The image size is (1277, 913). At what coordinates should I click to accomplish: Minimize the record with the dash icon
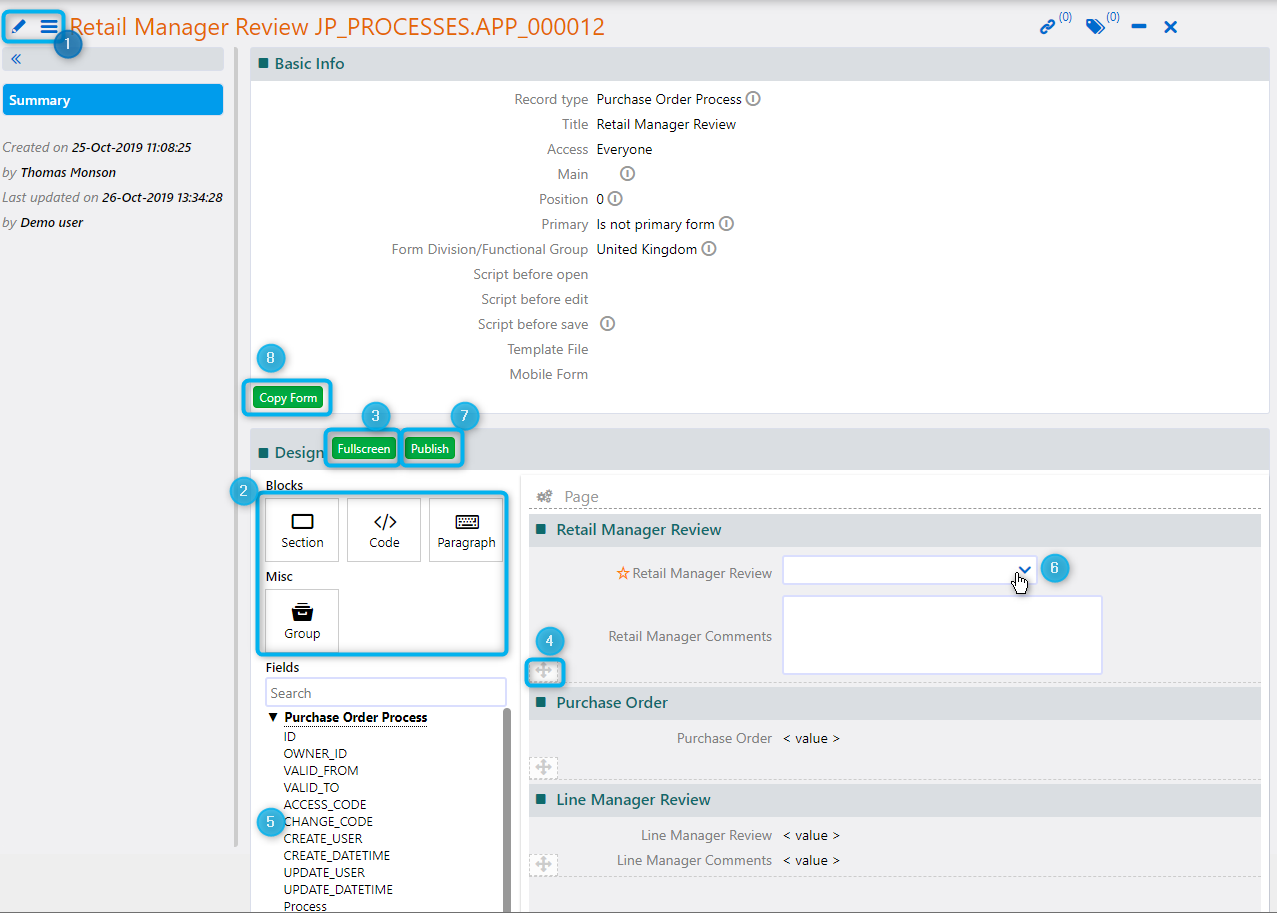tap(1139, 27)
